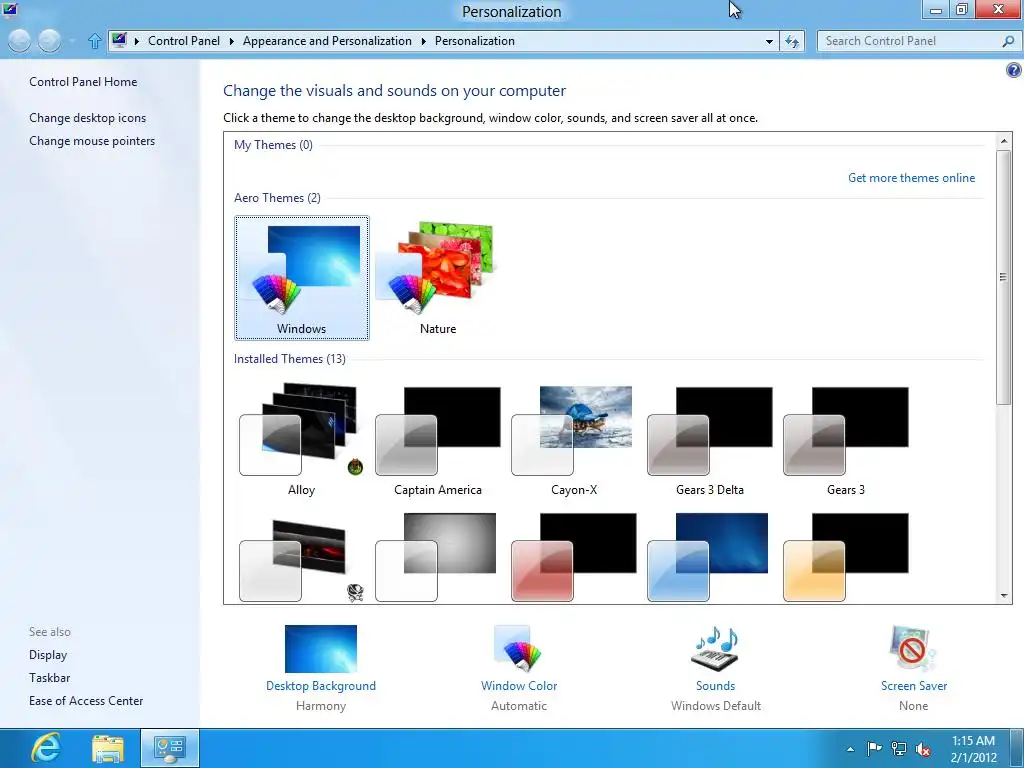Click the Forward navigation arrow
Screen dimensions: 1024x768
tap(50, 41)
